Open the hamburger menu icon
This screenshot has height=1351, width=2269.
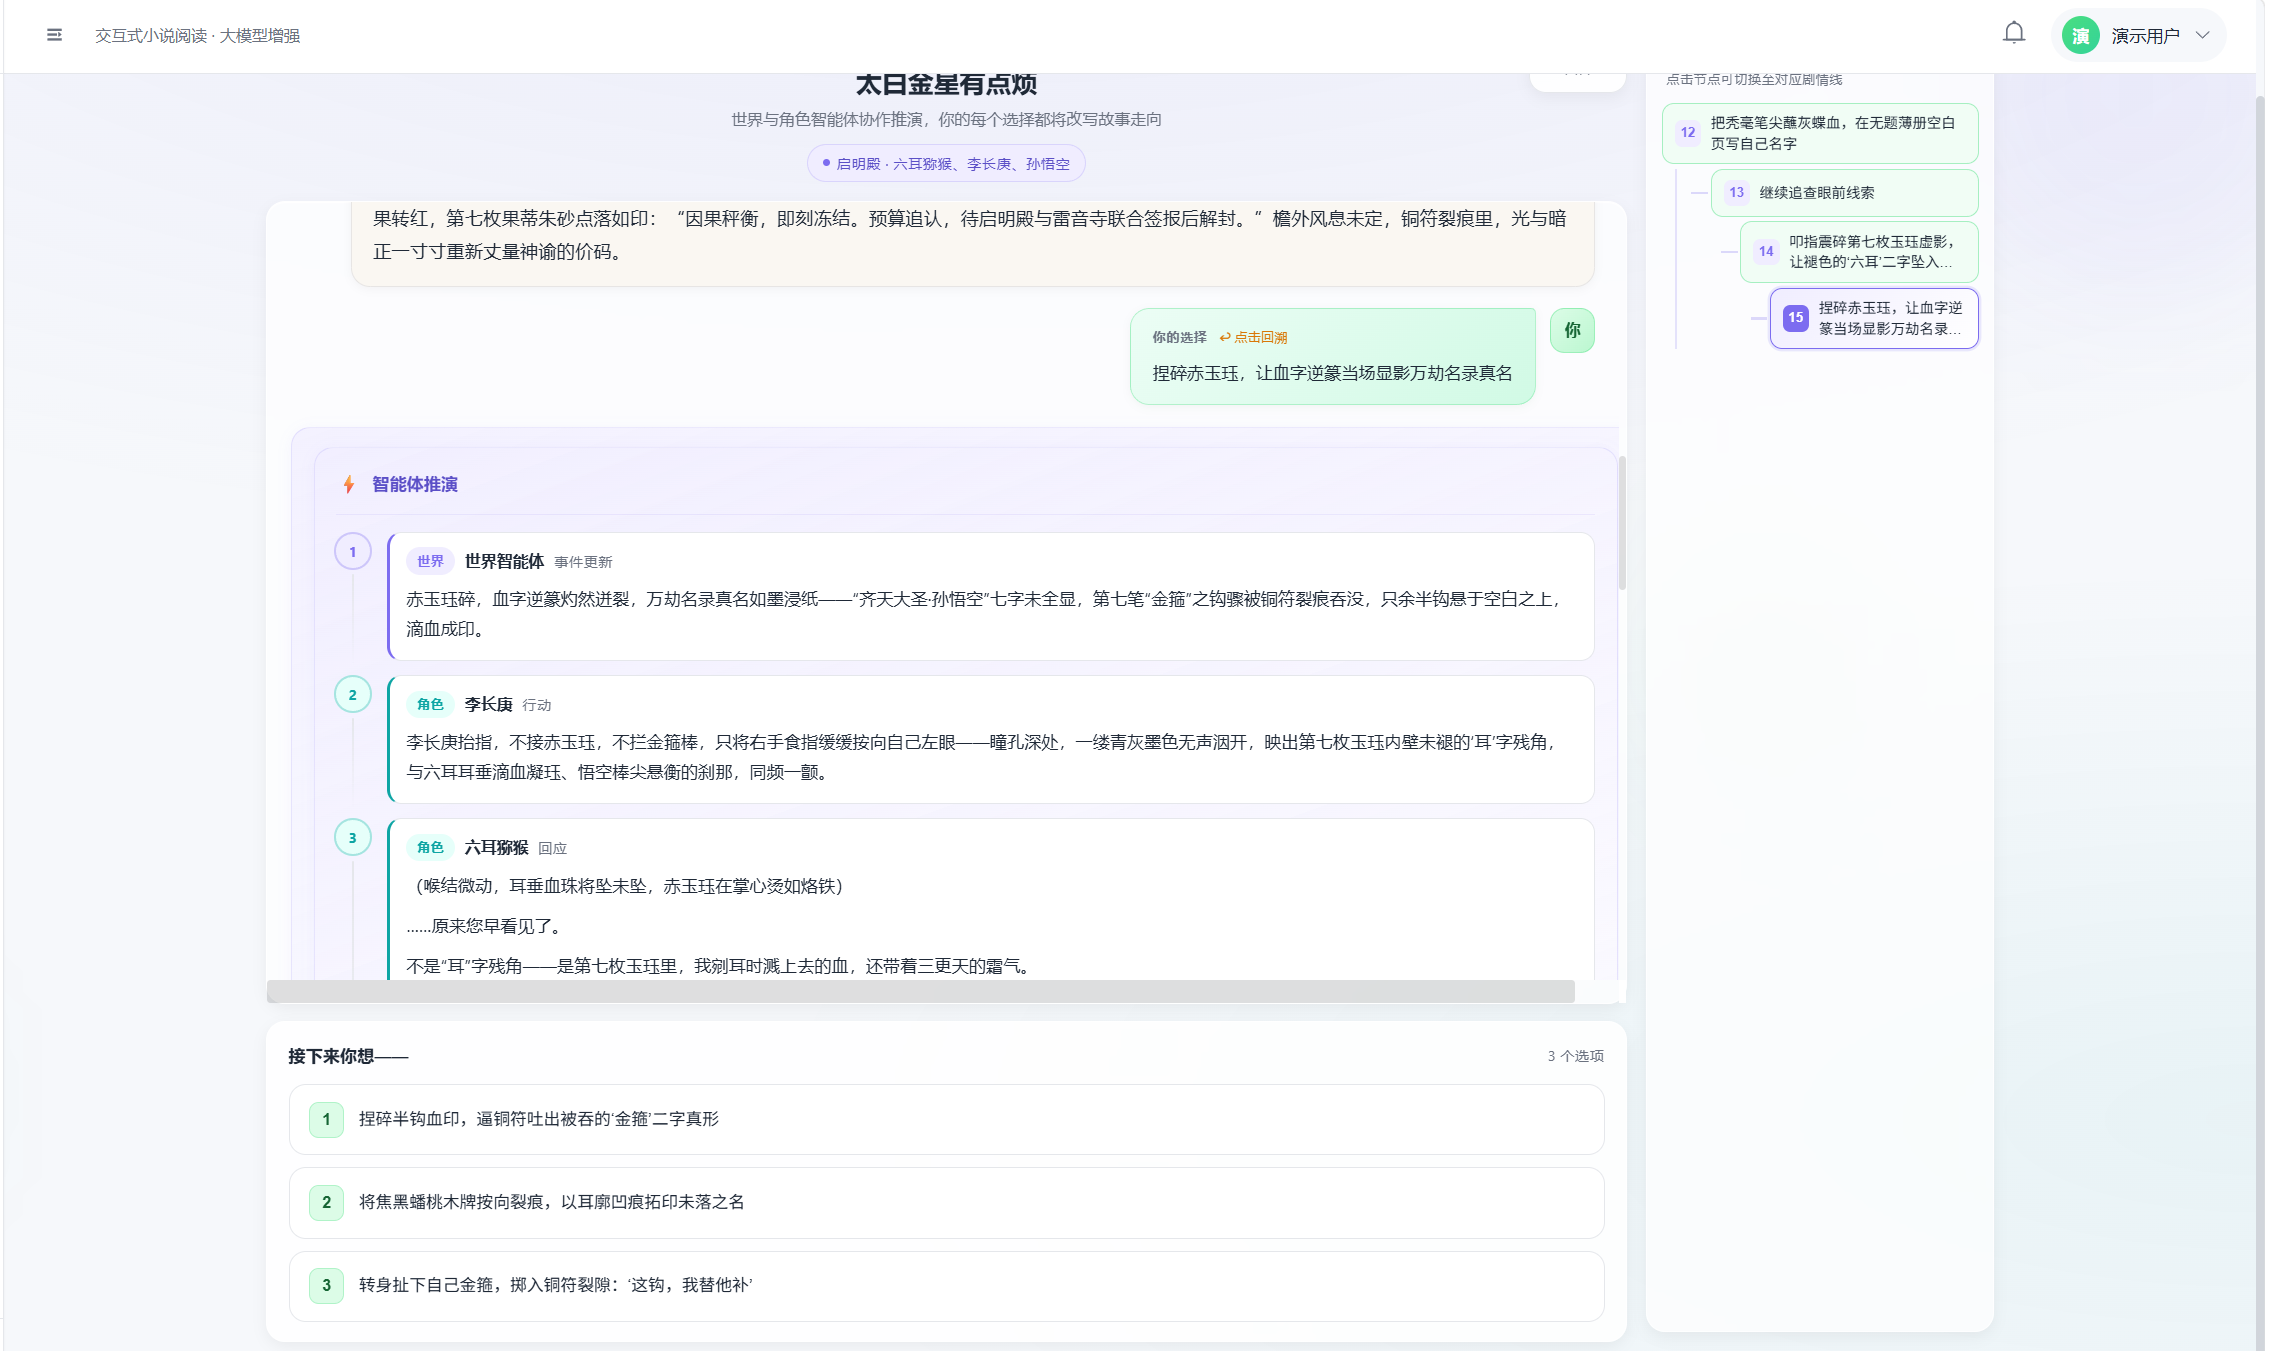tap(54, 35)
